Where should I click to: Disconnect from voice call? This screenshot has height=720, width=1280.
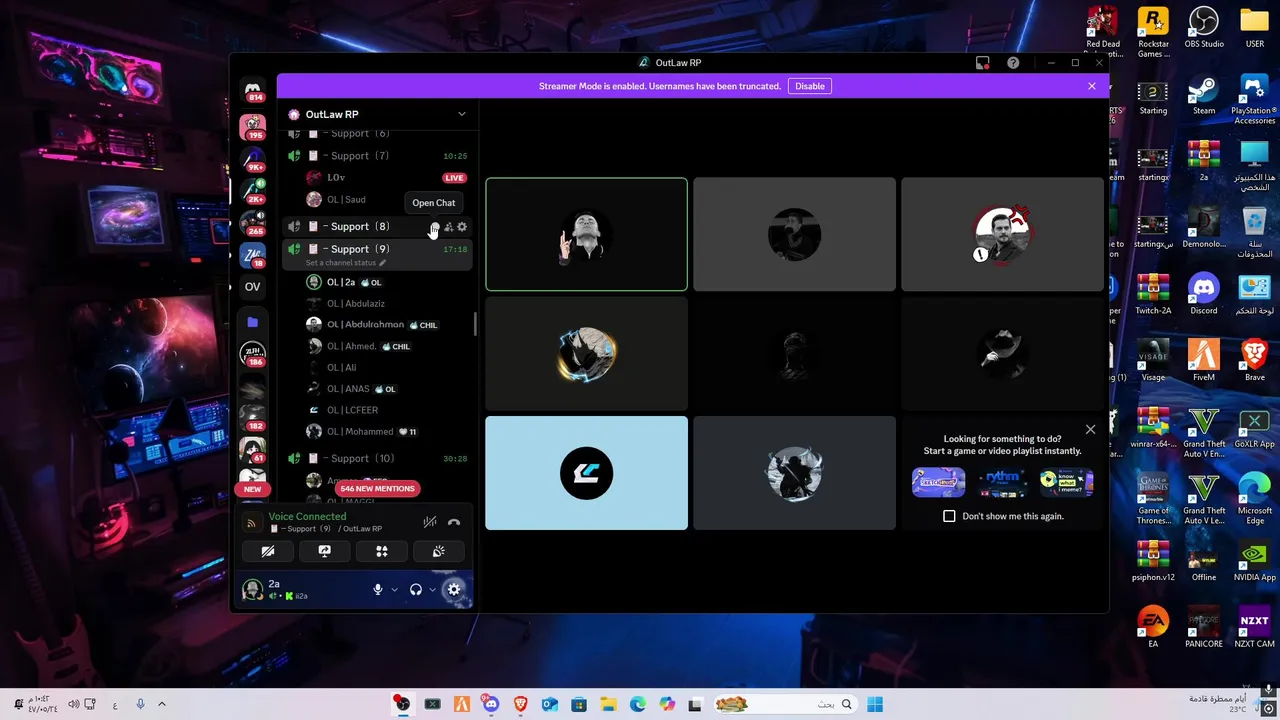454,522
